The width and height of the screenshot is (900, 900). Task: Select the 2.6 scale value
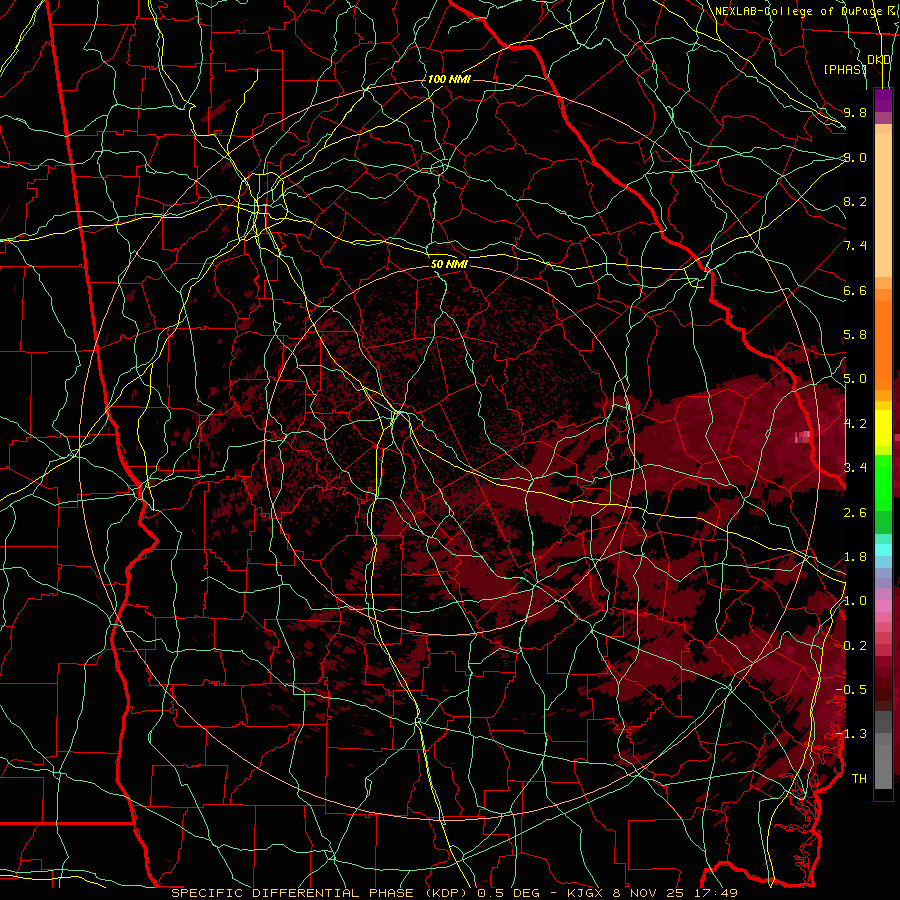coord(855,513)
